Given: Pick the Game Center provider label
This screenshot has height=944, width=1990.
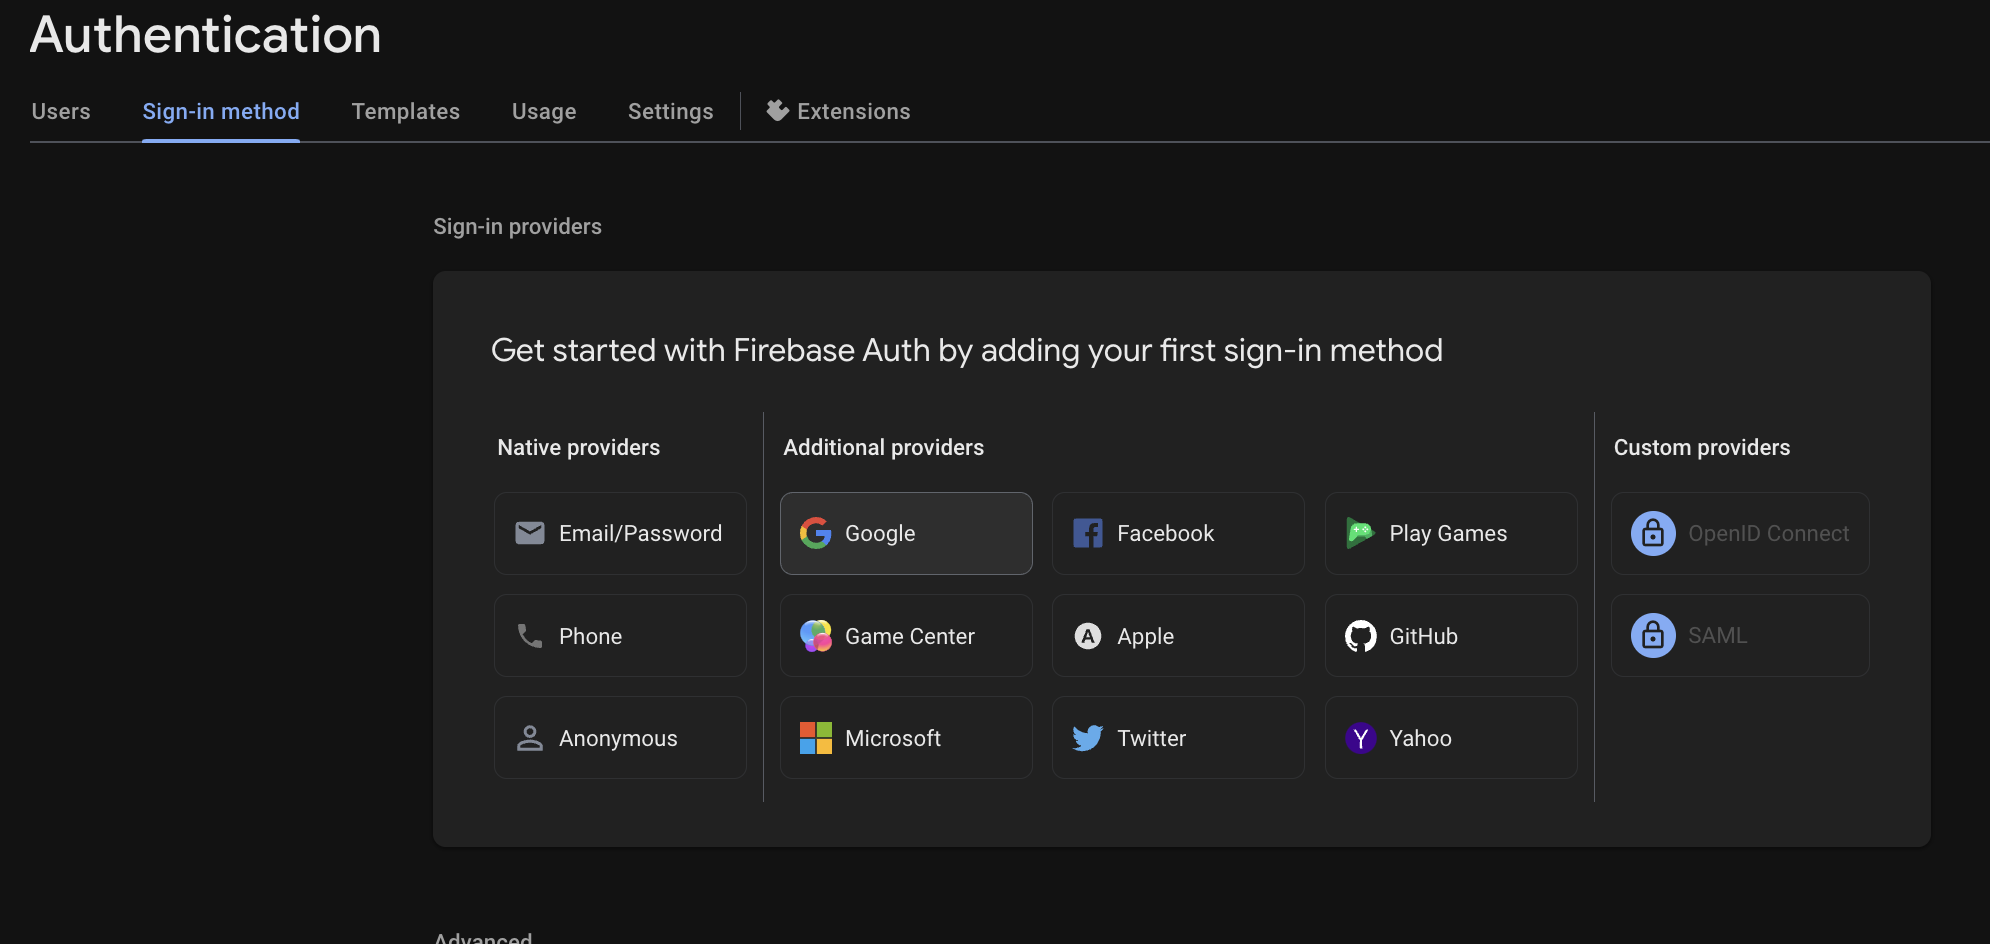Looking at the screenshot, I should point(910,636).
